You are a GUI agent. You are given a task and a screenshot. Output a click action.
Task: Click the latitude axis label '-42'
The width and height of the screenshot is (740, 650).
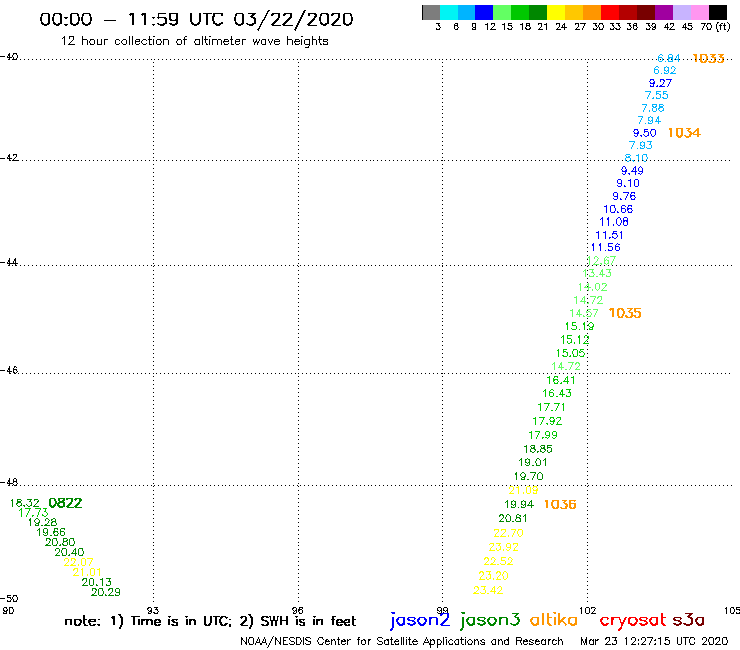tap(10, 157)
